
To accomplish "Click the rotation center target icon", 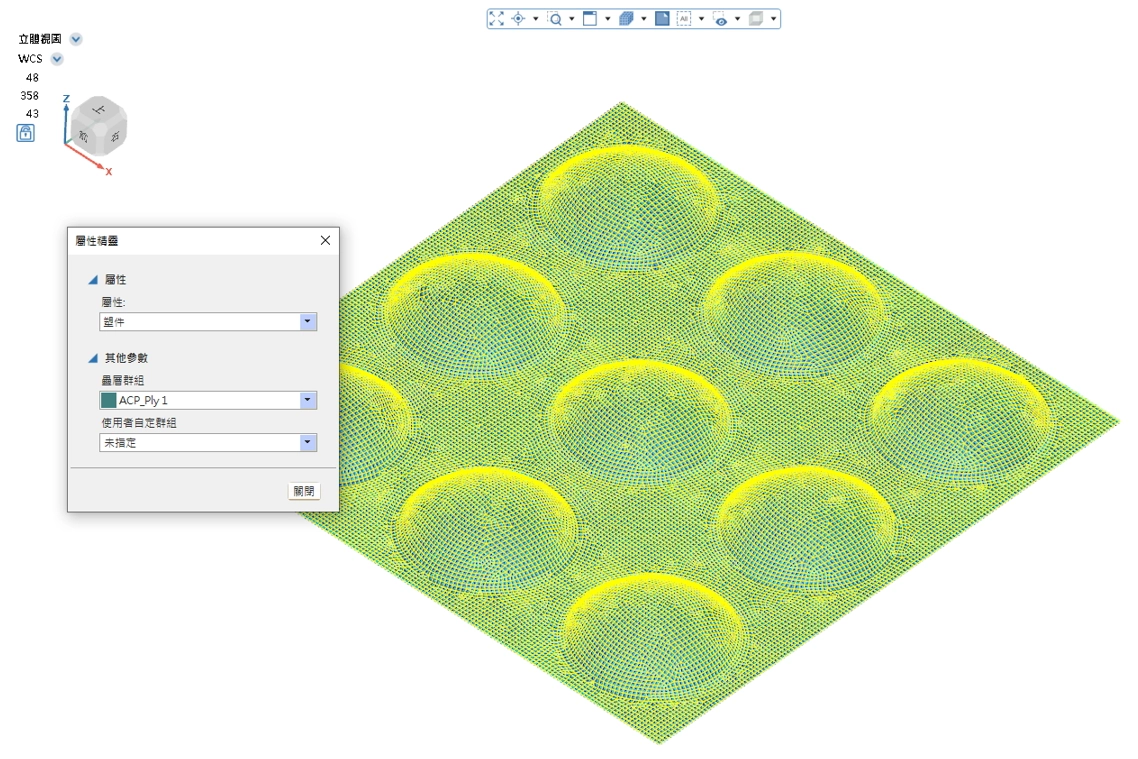I will click(518, 19).
